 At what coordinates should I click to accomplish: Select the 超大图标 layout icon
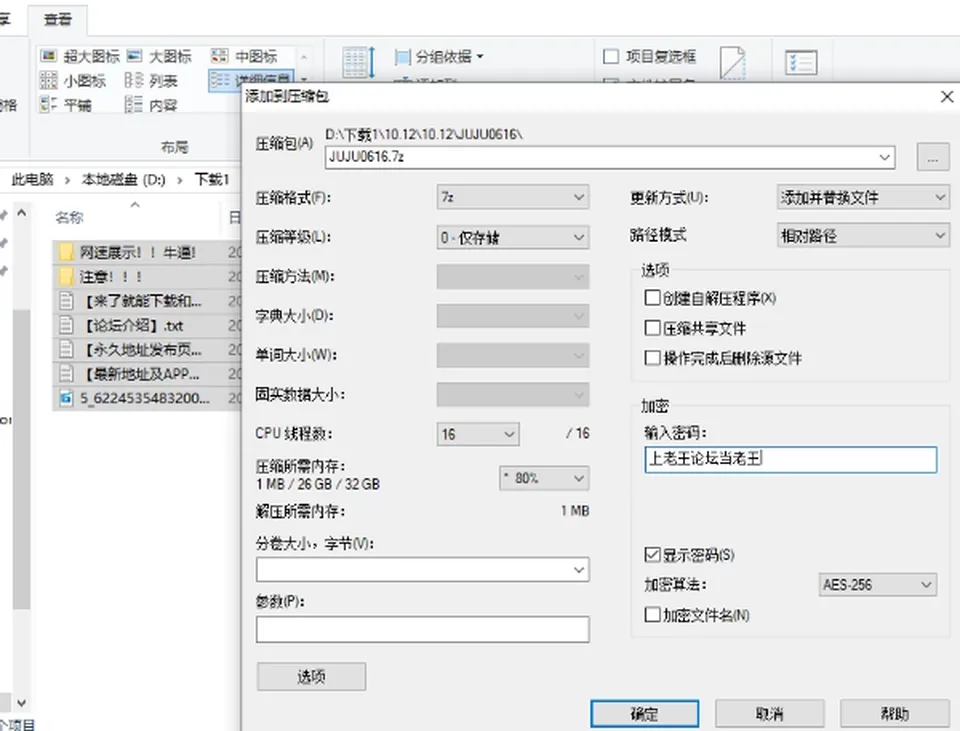48,56
